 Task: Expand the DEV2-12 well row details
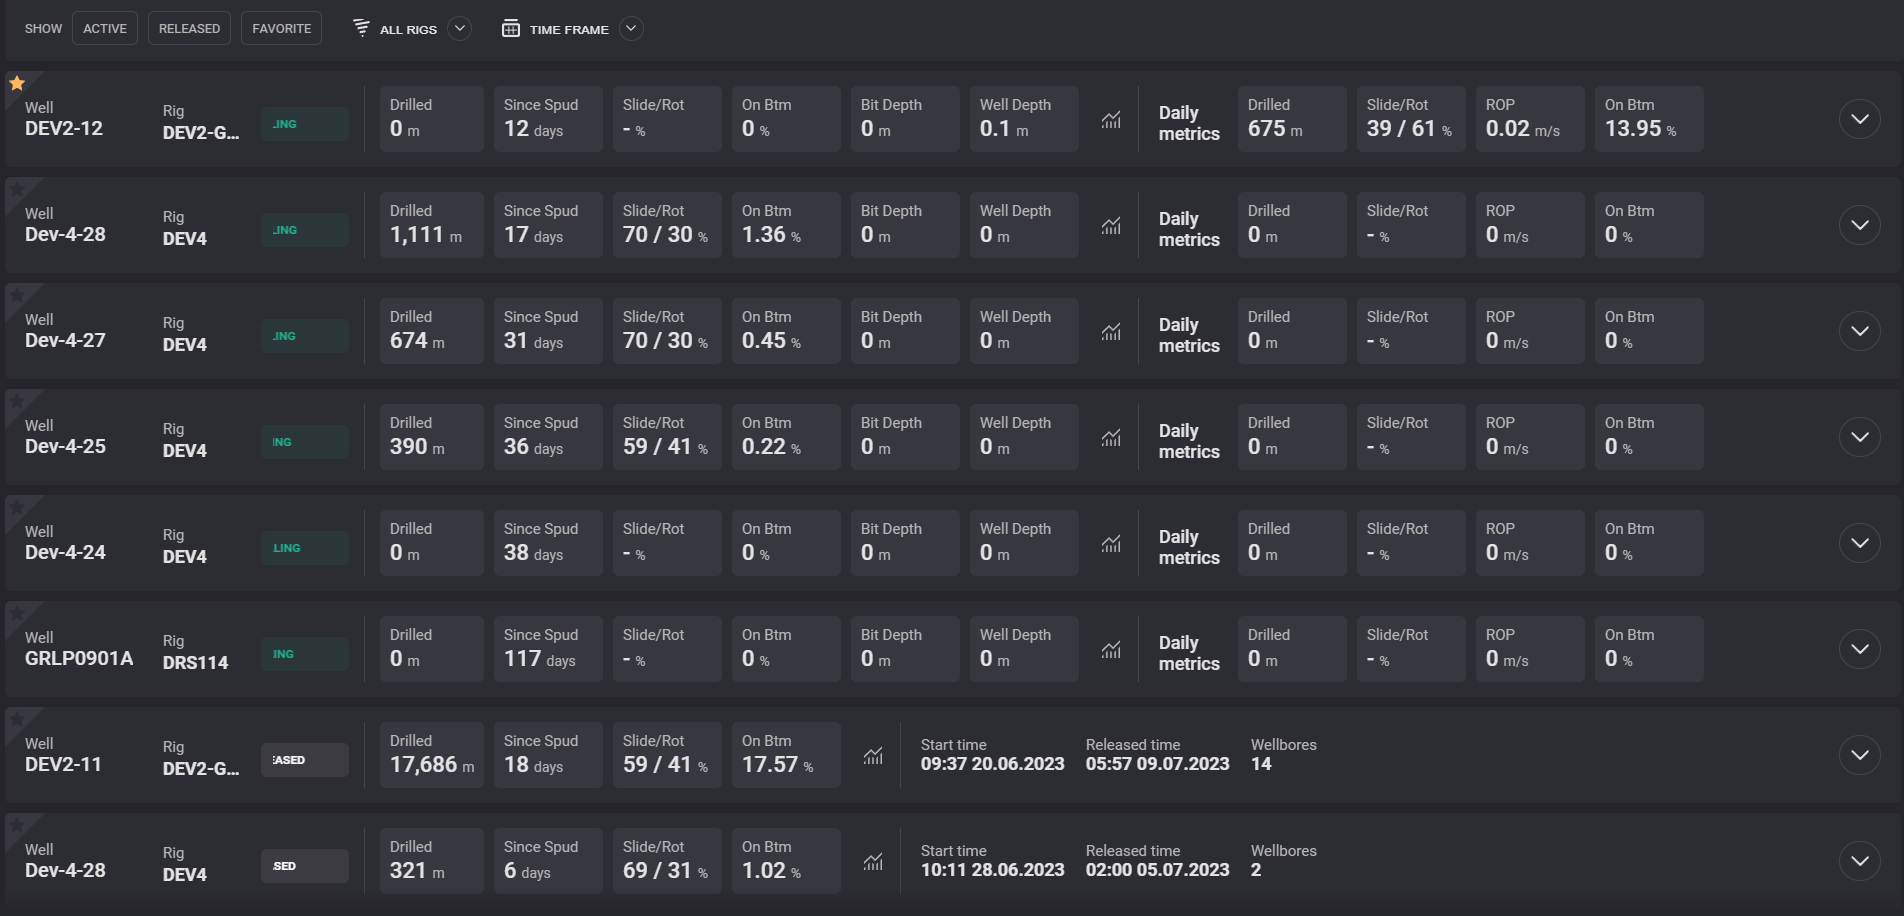[x=1859, y=120]
